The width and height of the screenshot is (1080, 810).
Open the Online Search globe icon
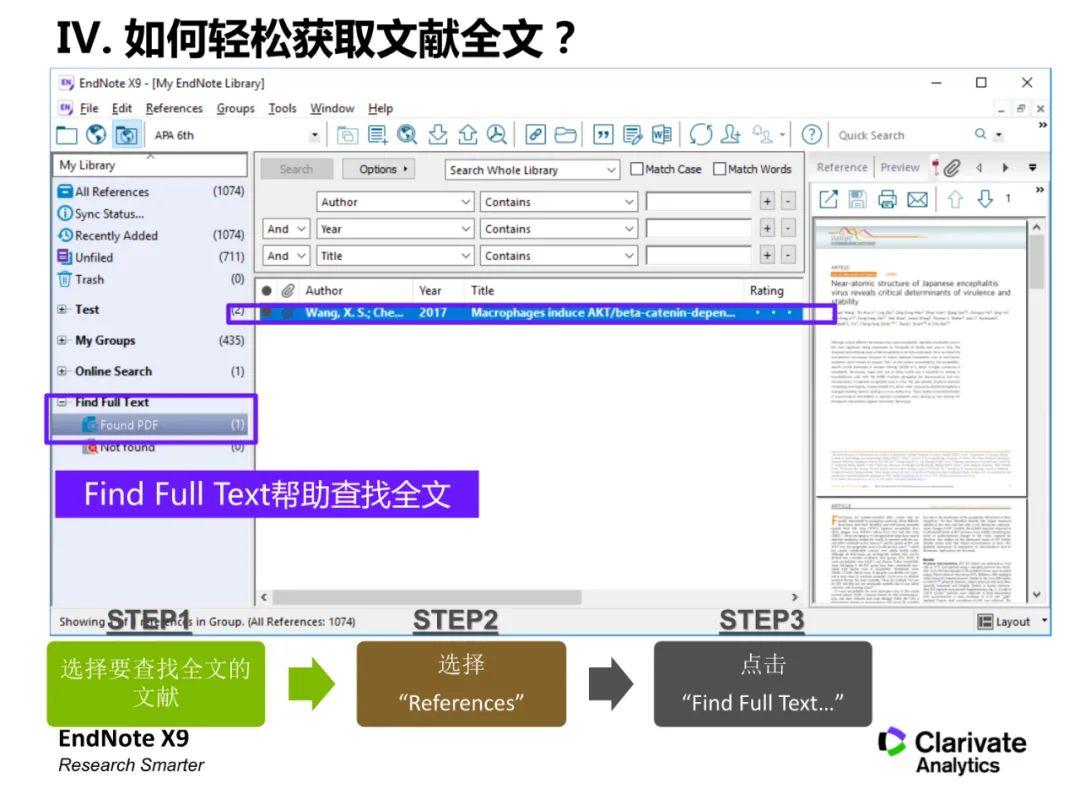click(96, 134)
